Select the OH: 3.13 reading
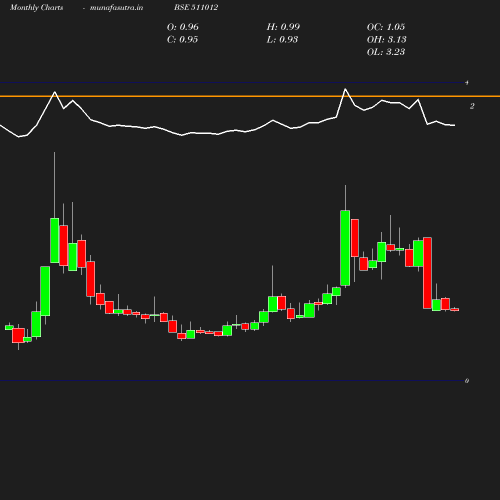The image size is (500, 500). pos(386,39)
